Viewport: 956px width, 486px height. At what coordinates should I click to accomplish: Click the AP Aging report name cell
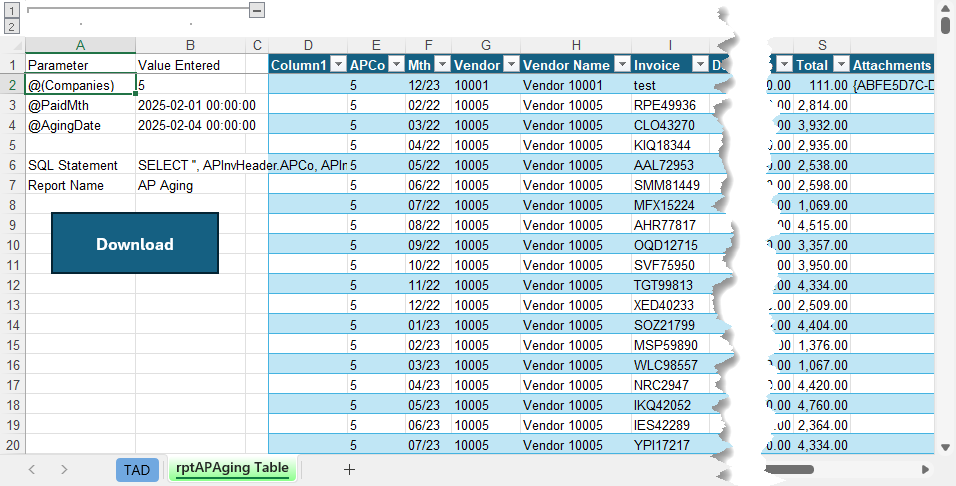point(190,185)
